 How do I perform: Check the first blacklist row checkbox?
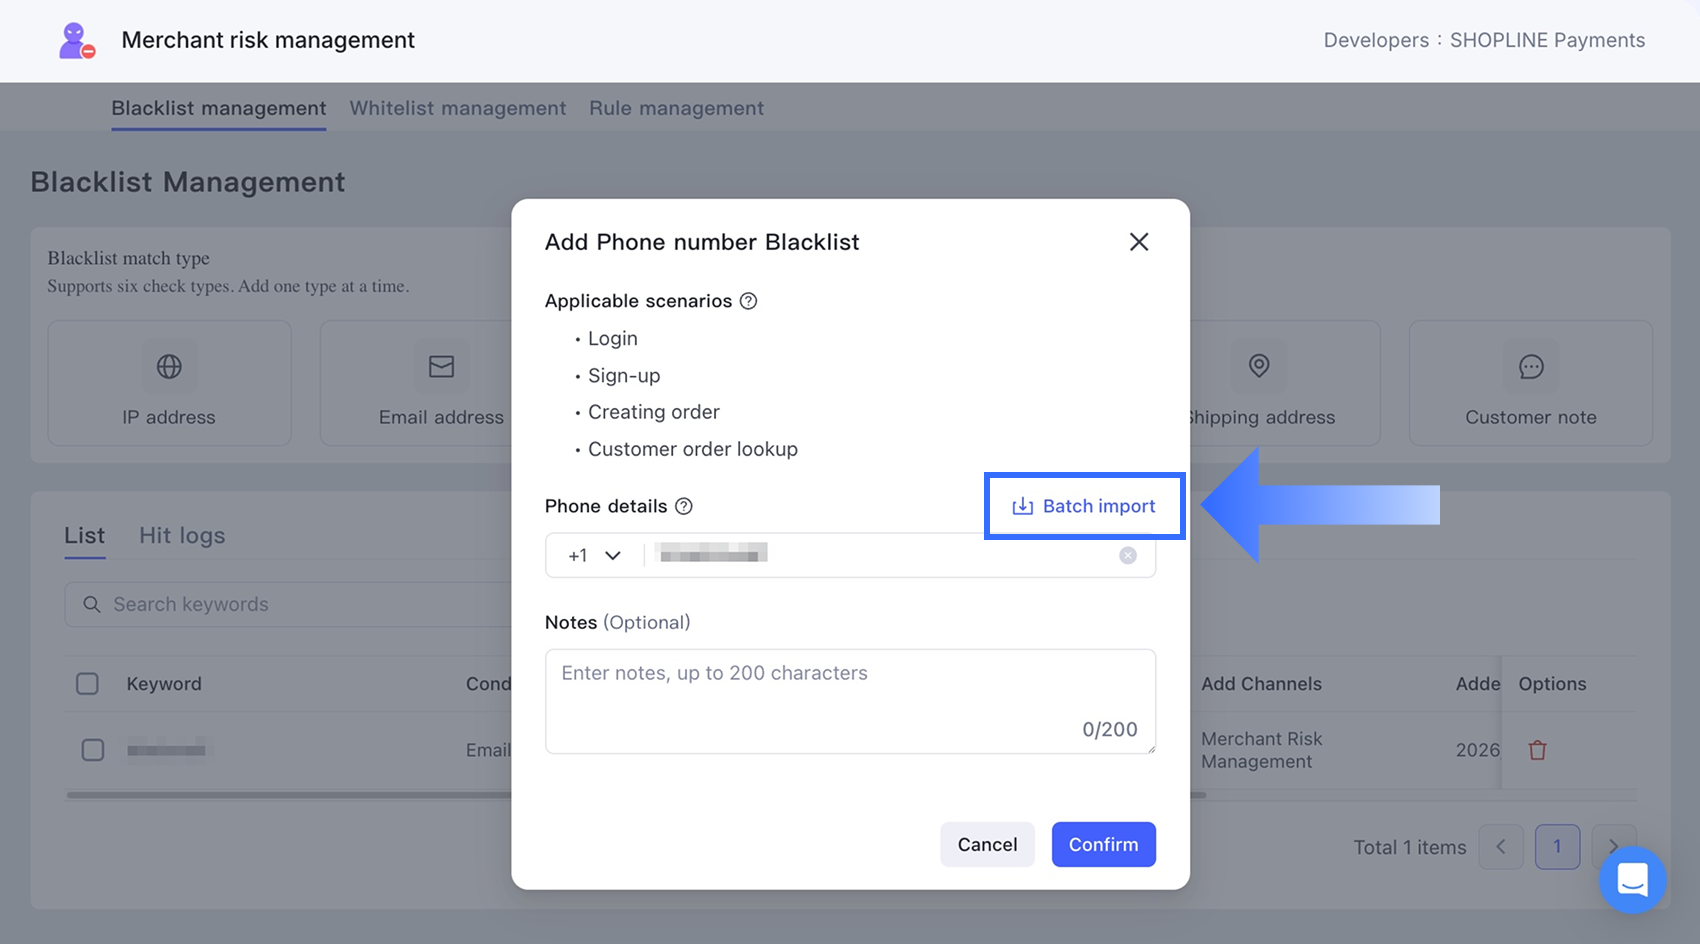coord(93,750)
